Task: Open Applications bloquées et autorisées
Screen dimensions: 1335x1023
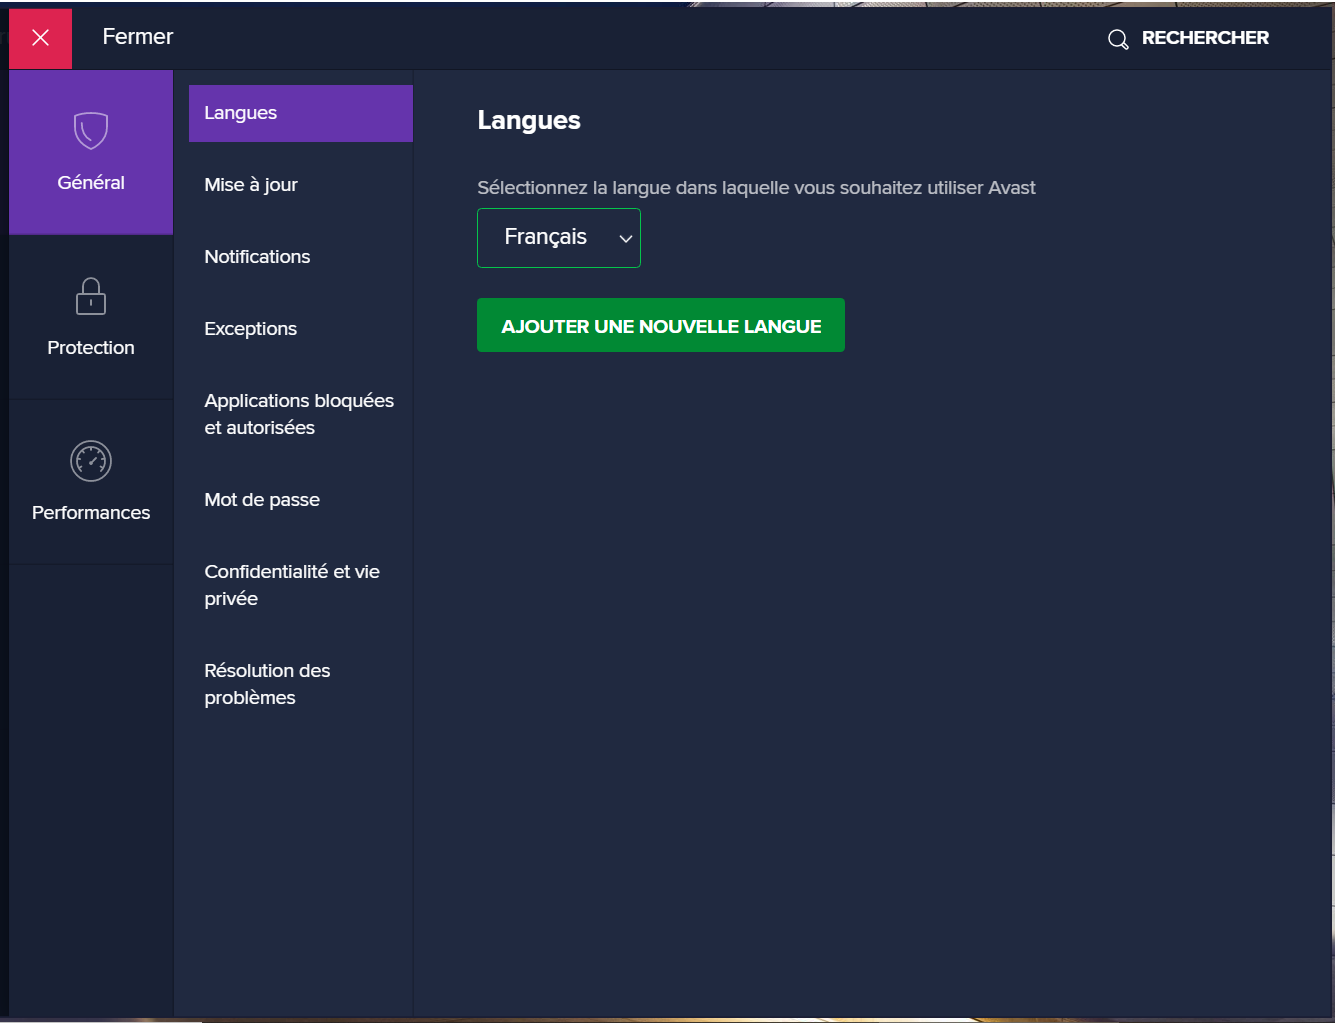Action: click(298, 414)
